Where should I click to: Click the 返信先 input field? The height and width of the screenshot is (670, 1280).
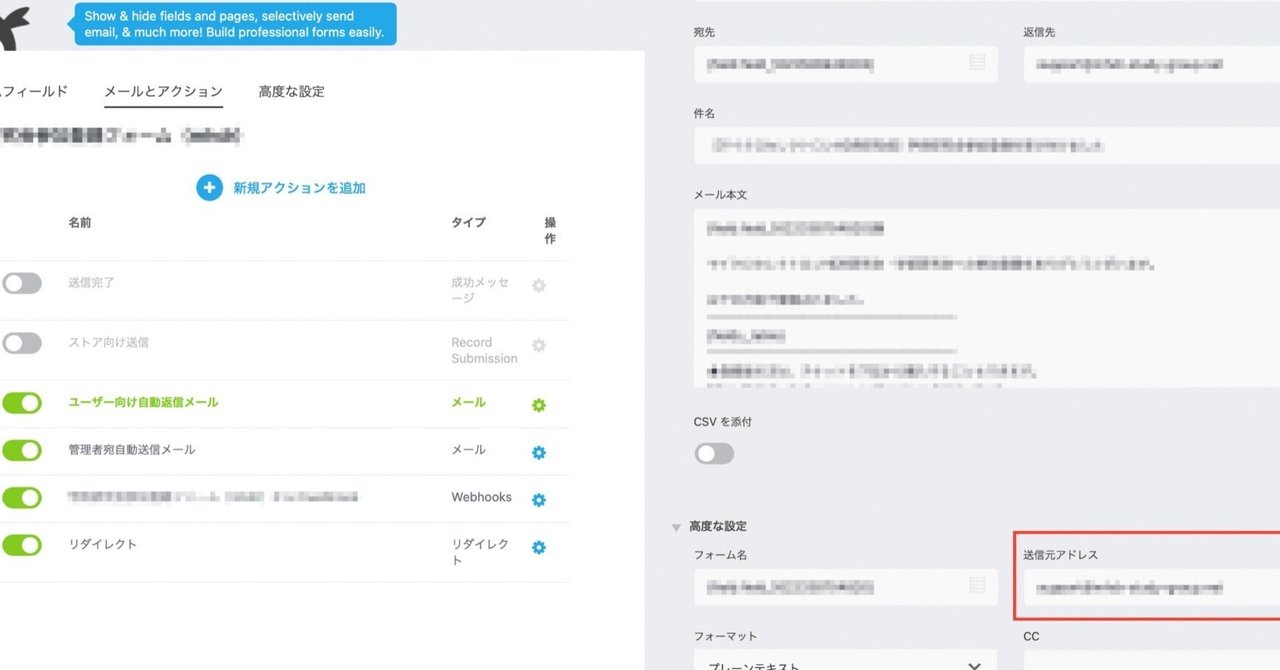click(1152, 64)
